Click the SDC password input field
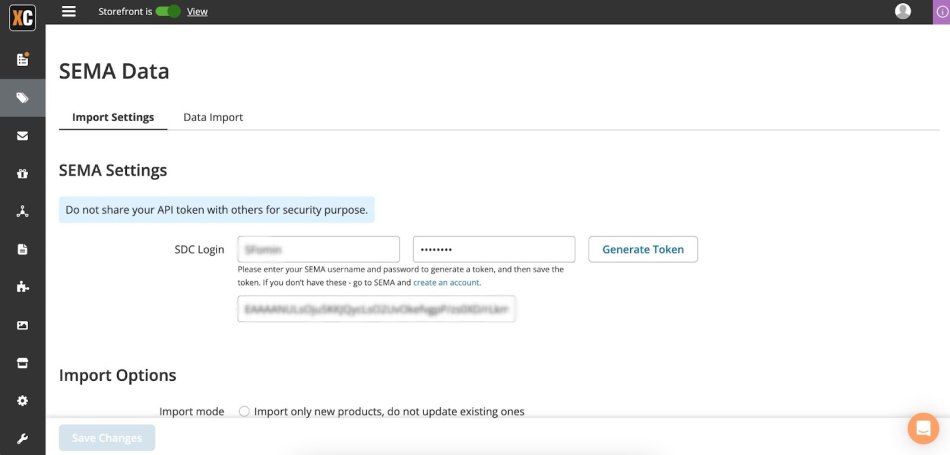The width and height of the screenshot is (950, 455). (x=493, y=249)
